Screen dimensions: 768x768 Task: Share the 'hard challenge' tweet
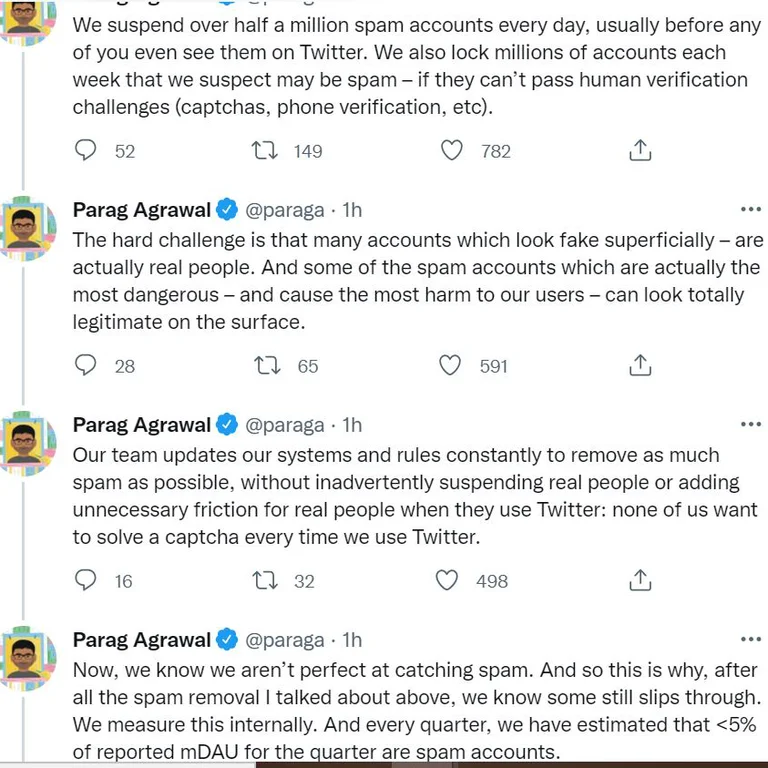[640, 366]
